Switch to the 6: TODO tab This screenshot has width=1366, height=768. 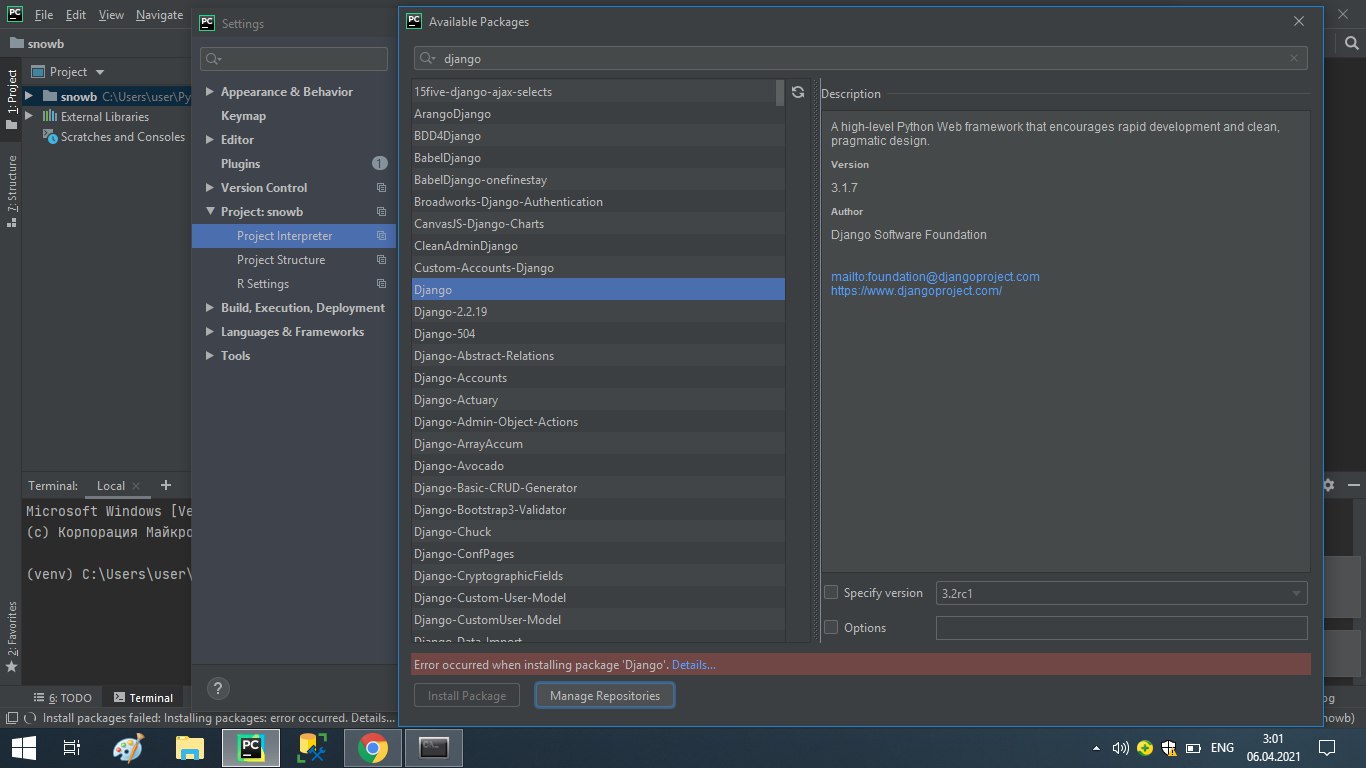[62, 698]
